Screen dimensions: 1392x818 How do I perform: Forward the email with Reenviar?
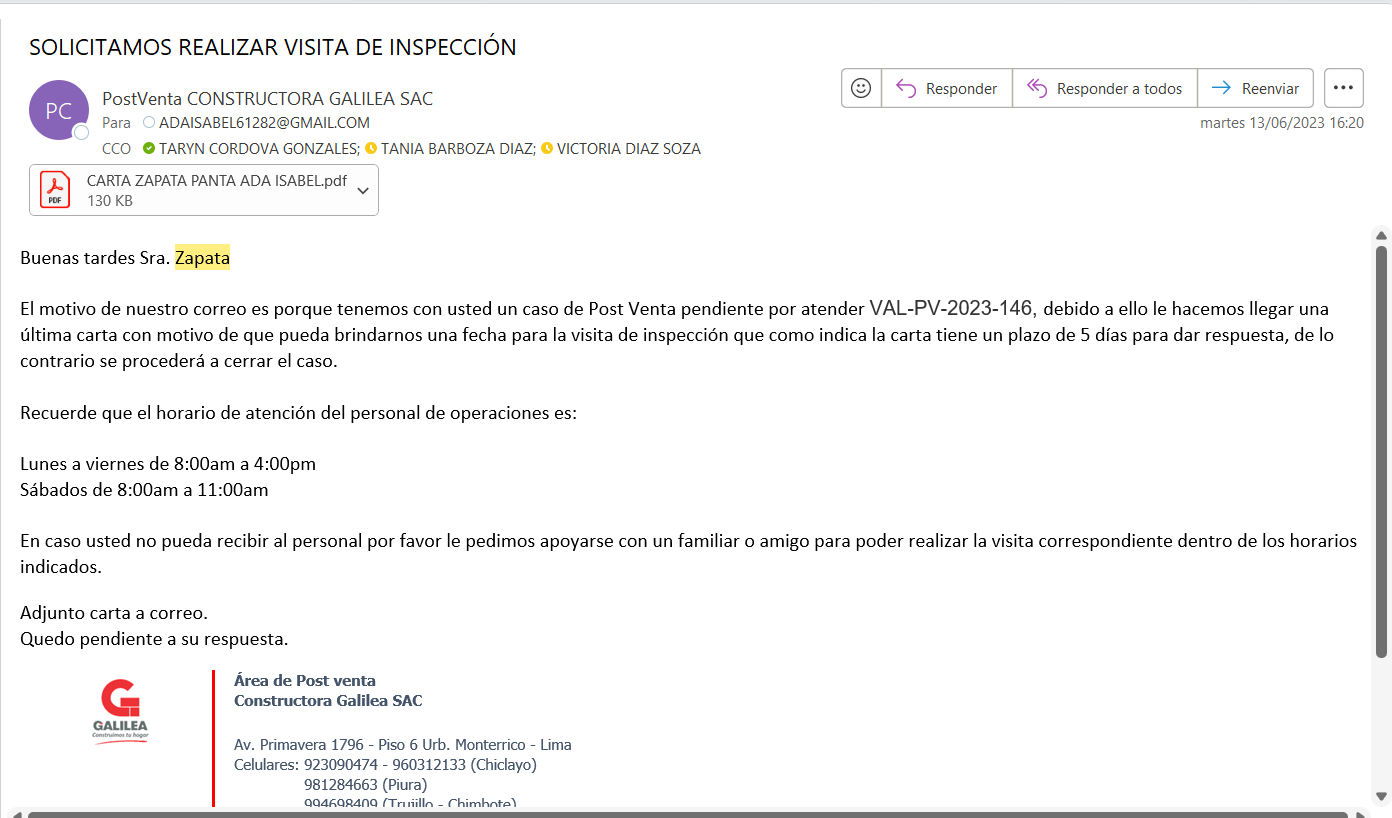[1256, 88]
